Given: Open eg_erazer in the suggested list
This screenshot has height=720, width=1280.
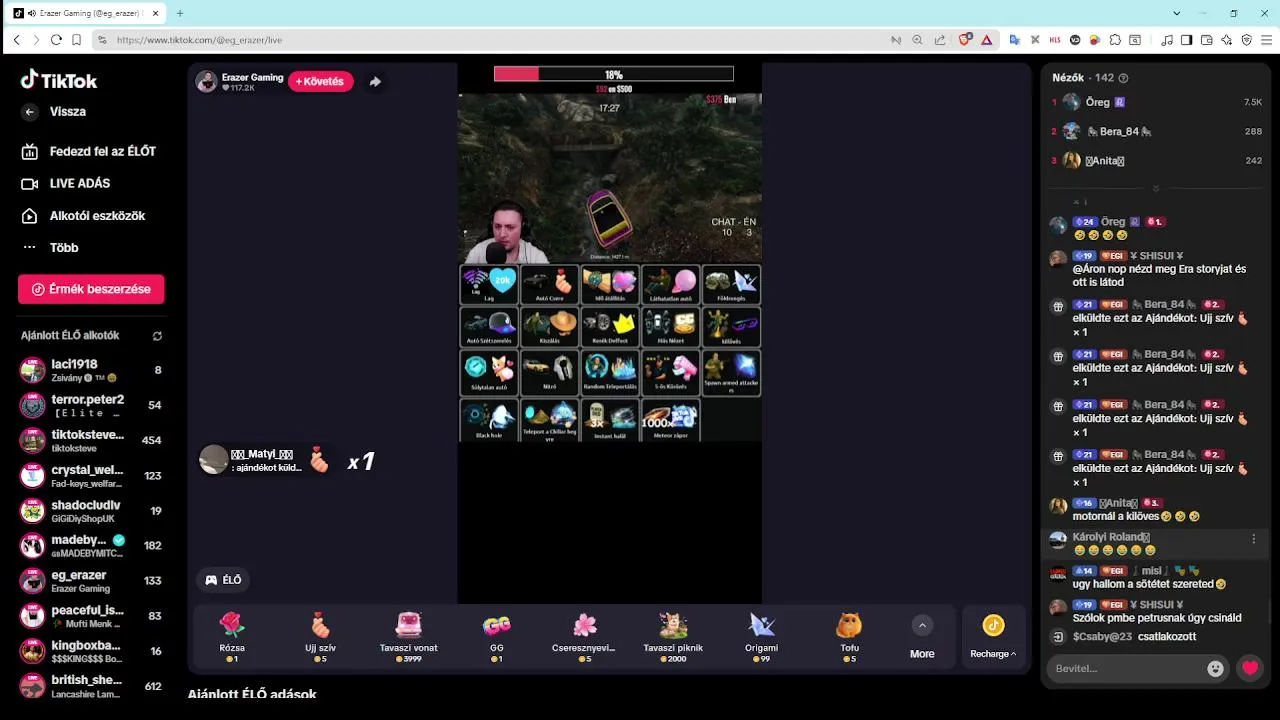Looking at the screenshot, I should 91,580.
